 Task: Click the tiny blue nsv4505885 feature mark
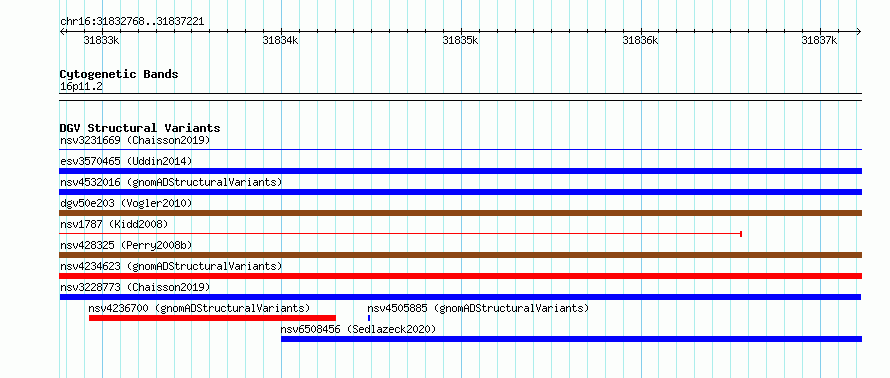point(369,318)
